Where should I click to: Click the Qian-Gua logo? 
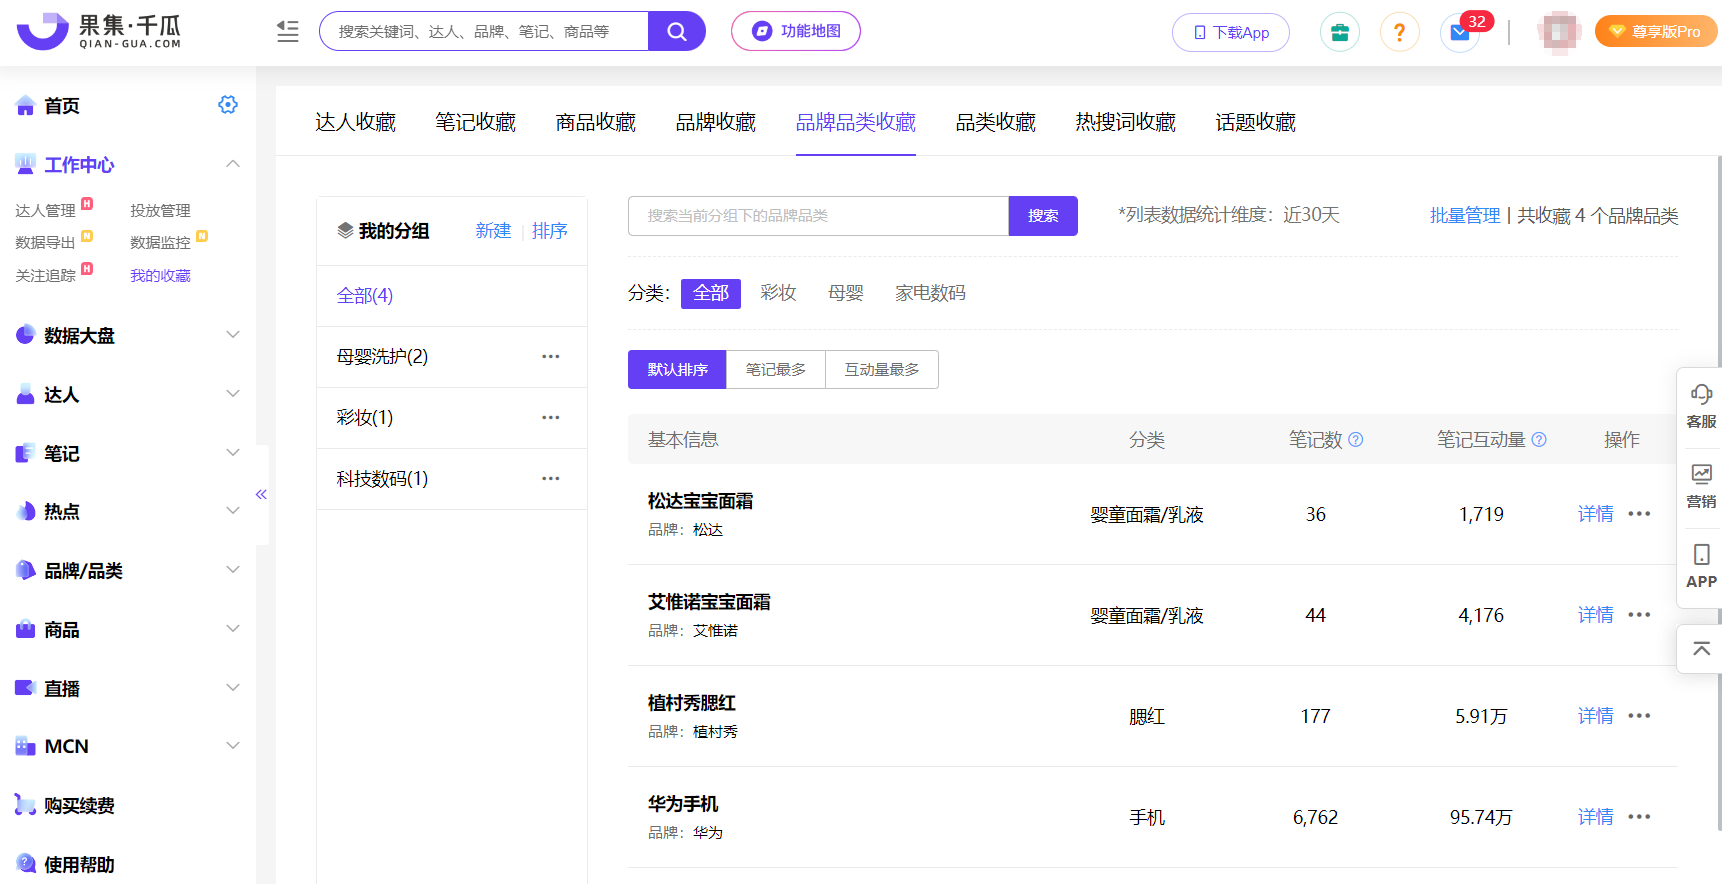pyautogui.click(x=99, y=31)
